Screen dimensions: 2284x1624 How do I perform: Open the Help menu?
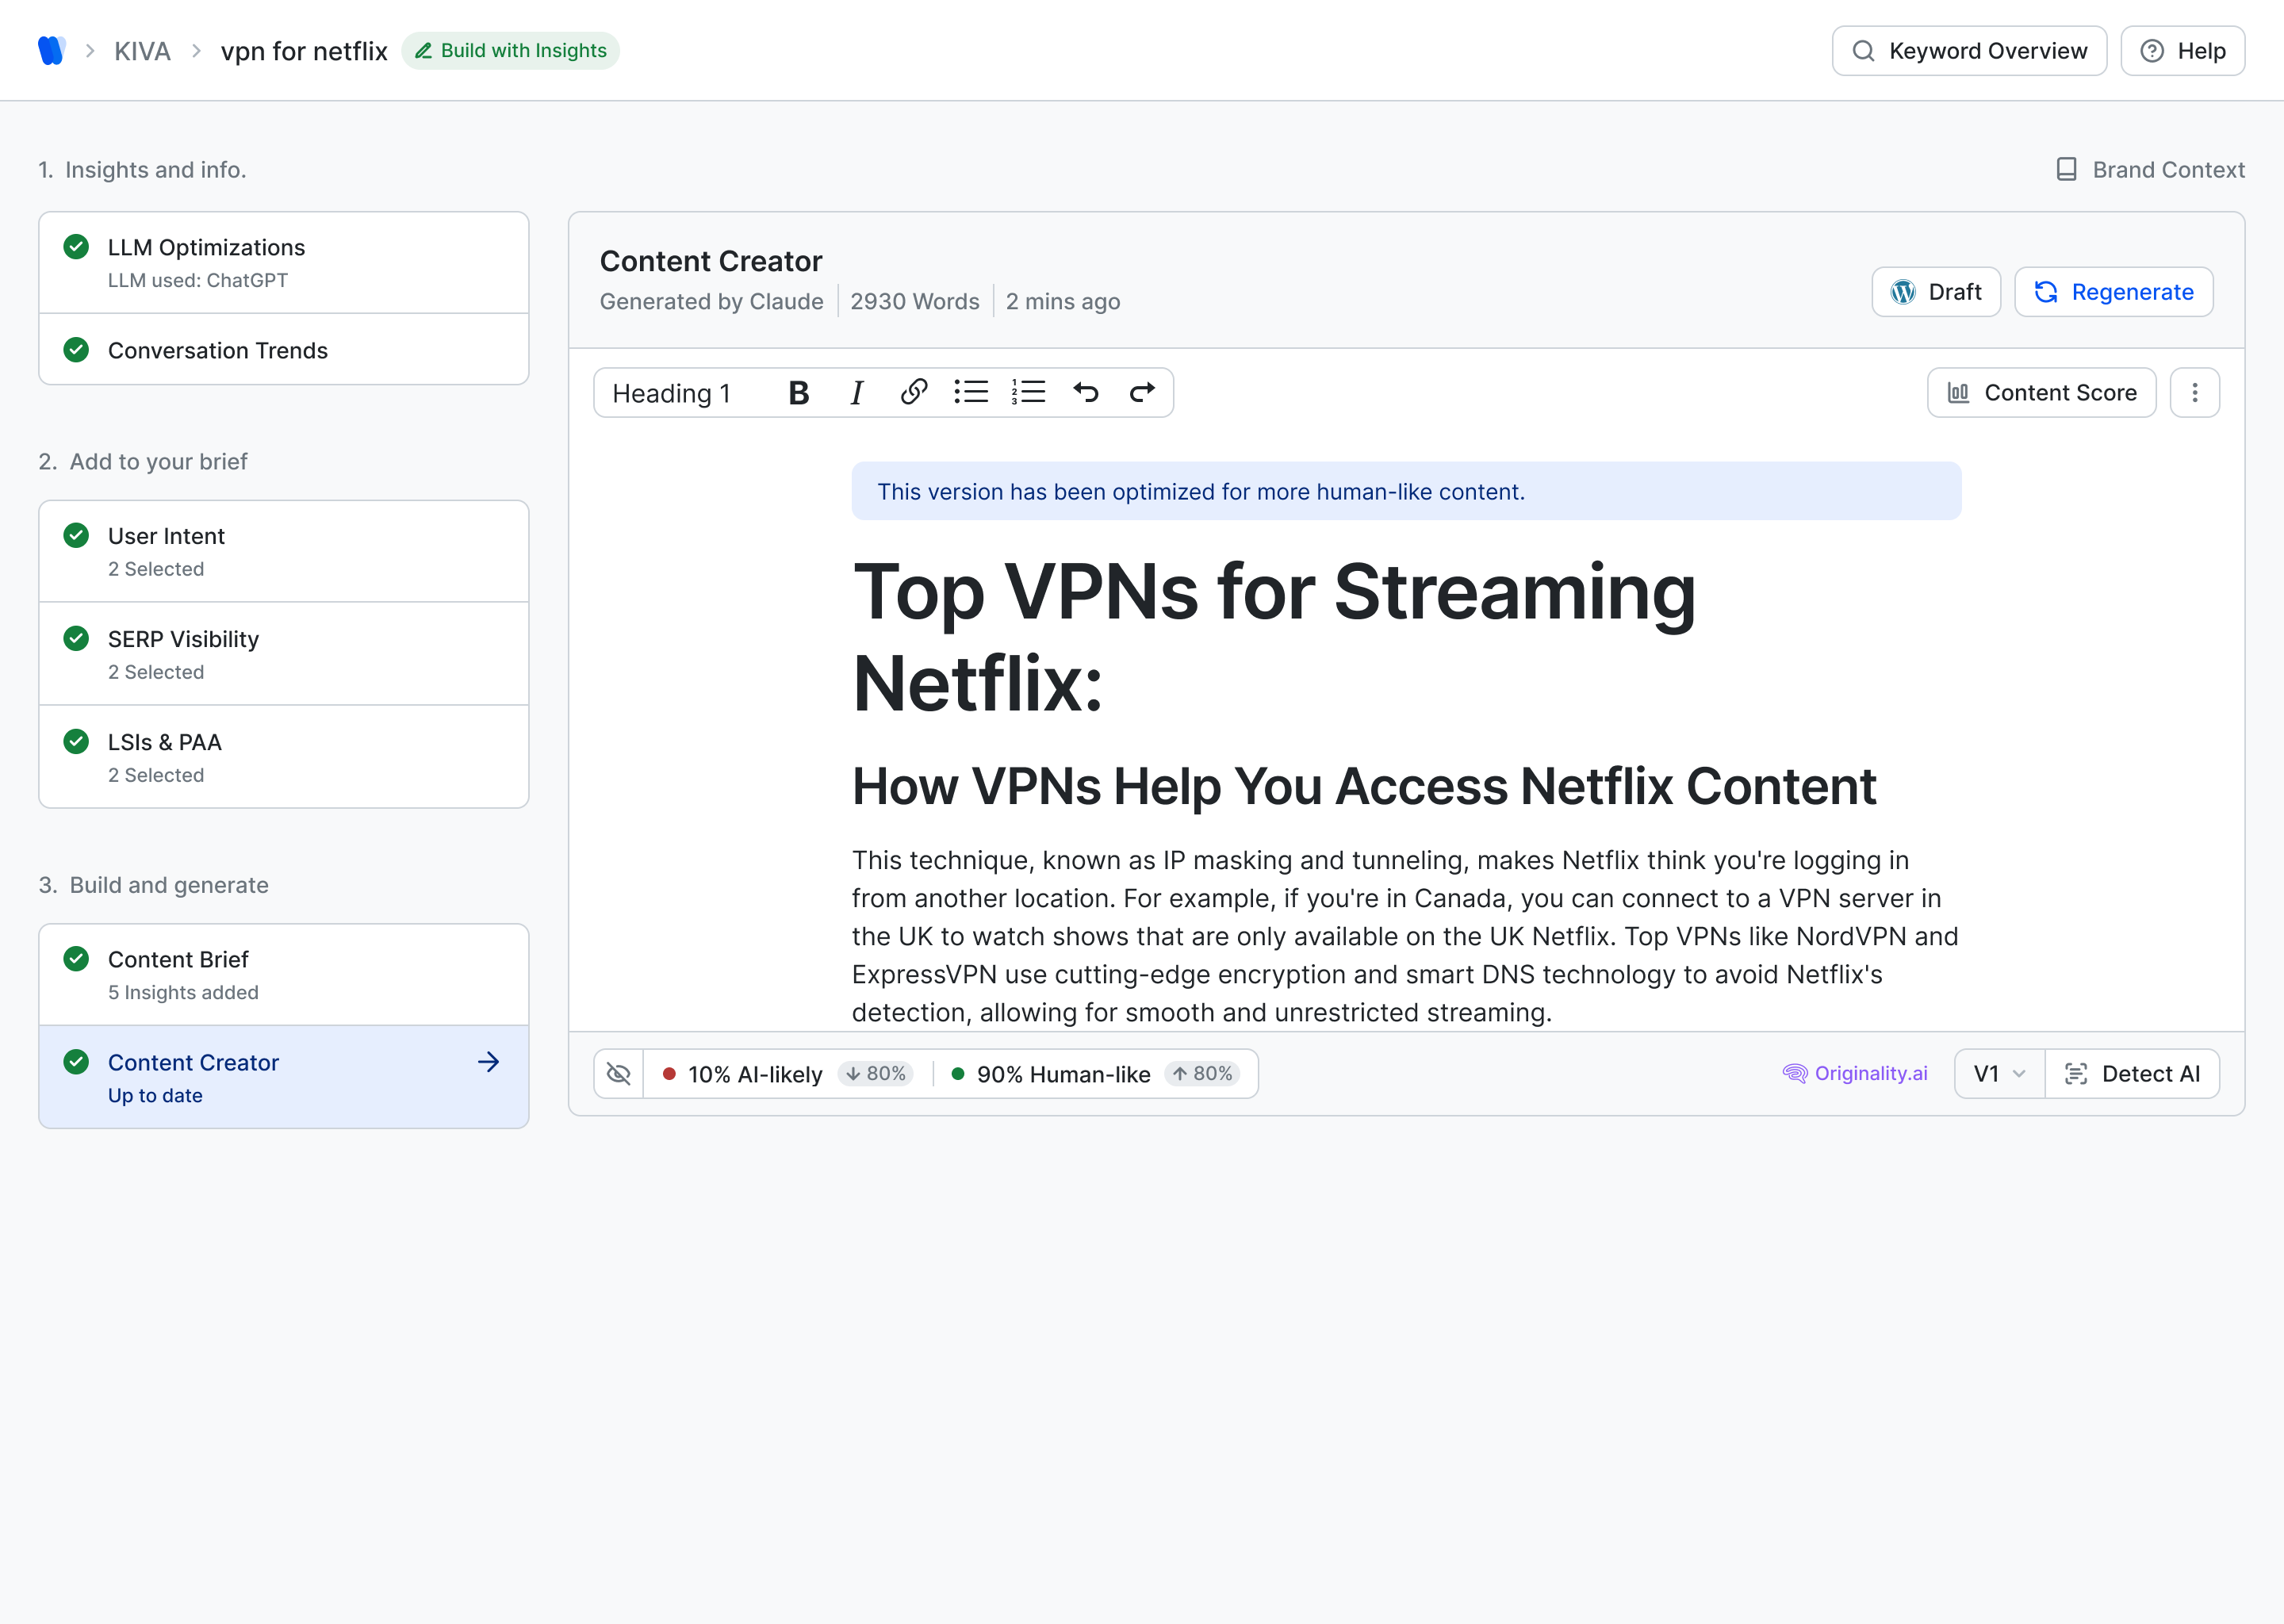[2182, 51]
